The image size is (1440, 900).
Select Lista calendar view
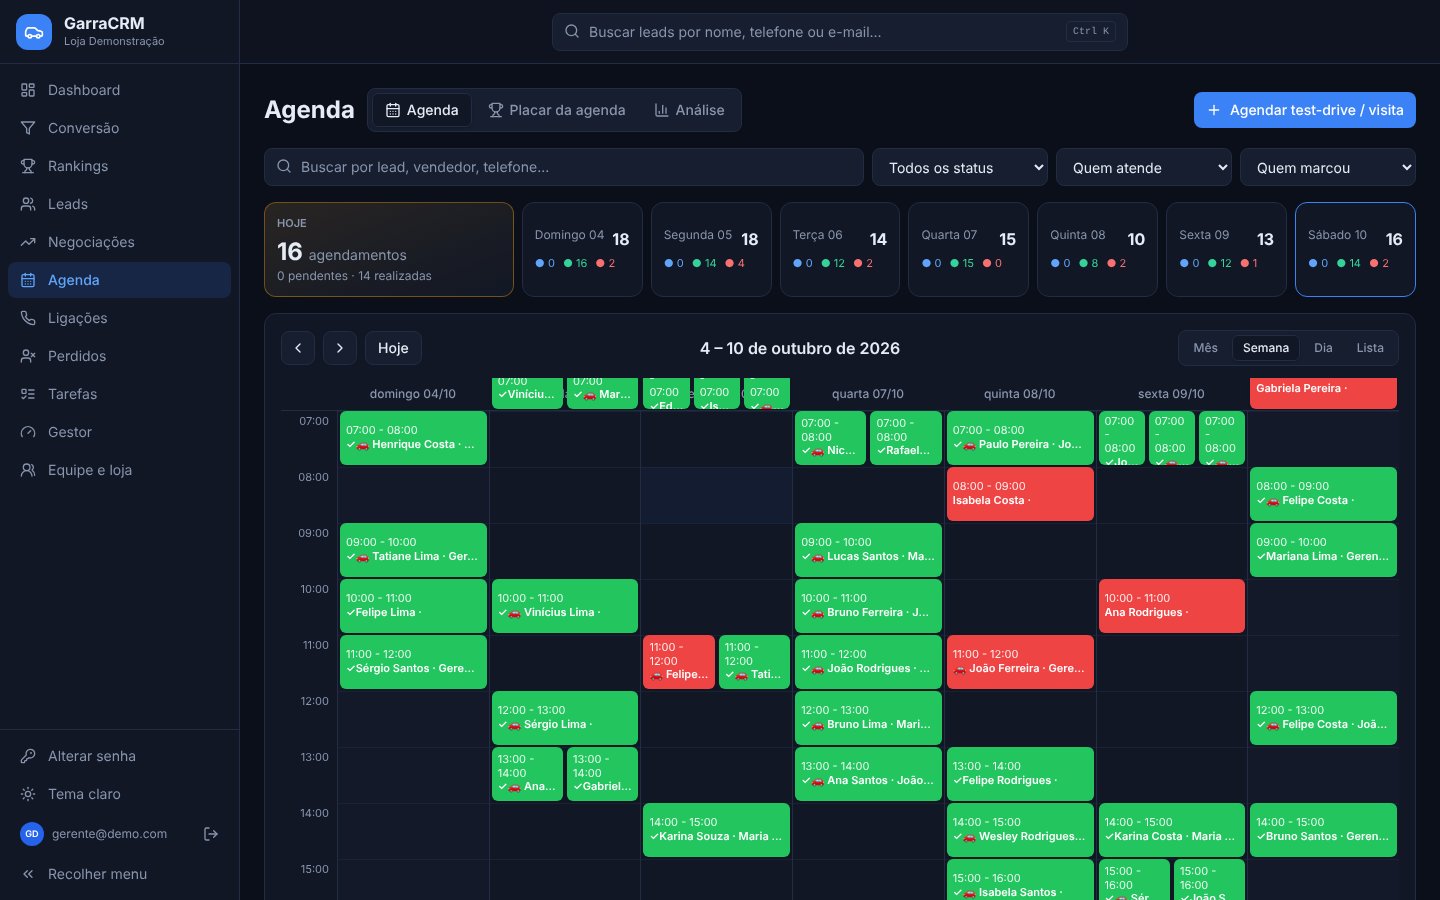[1370, 348]
